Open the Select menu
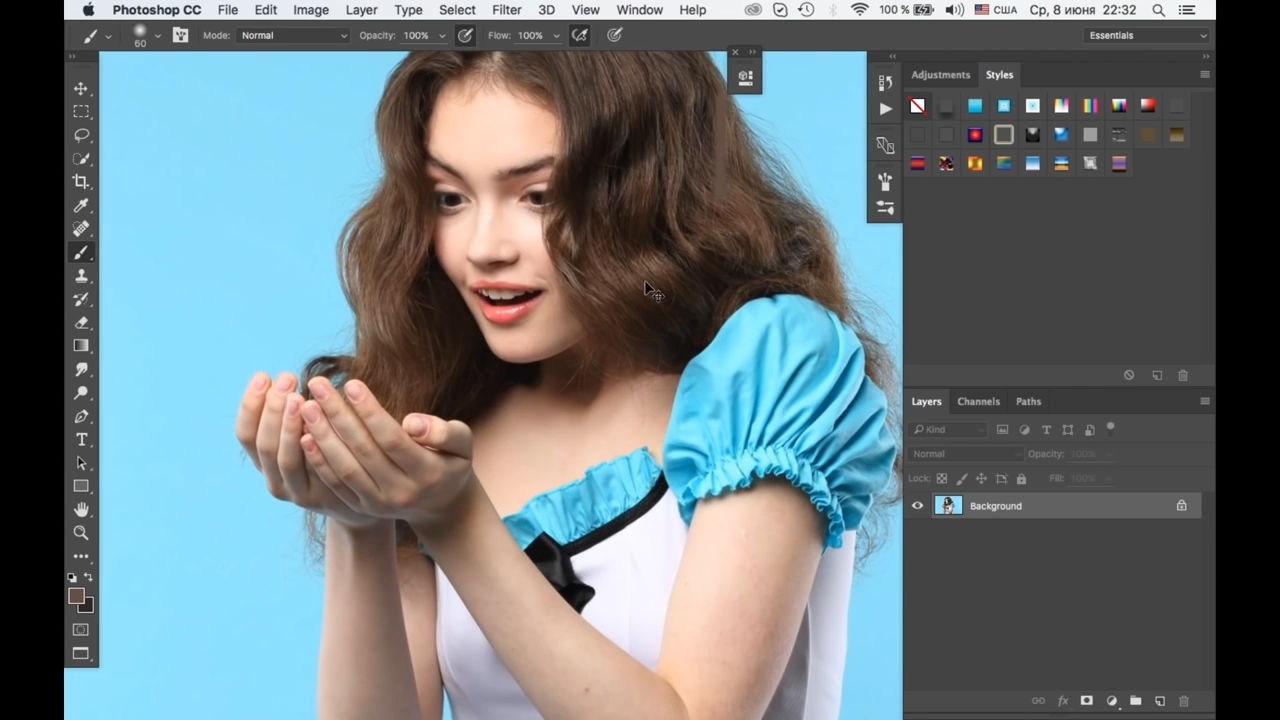Screen dimensions: 1280x720 (x=457, y=10)
